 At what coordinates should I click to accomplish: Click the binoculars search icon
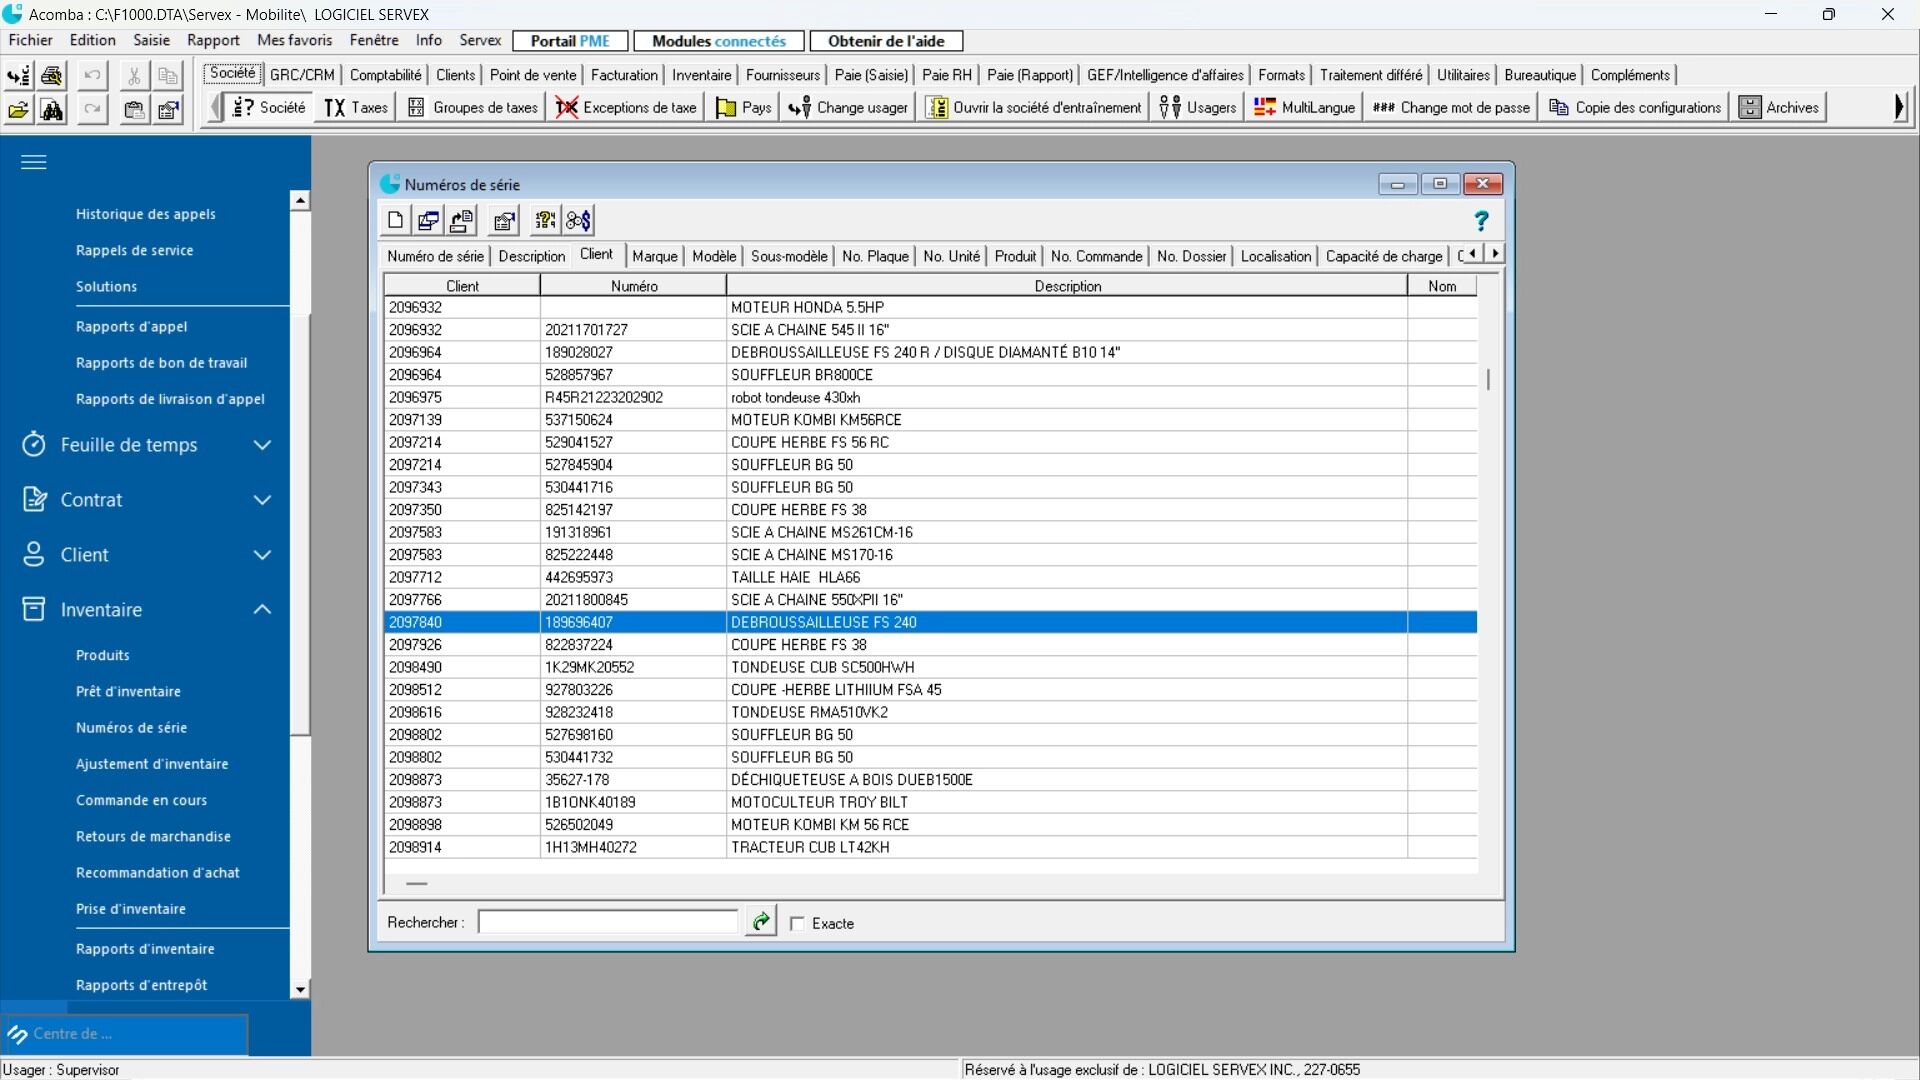pos(52,109)
